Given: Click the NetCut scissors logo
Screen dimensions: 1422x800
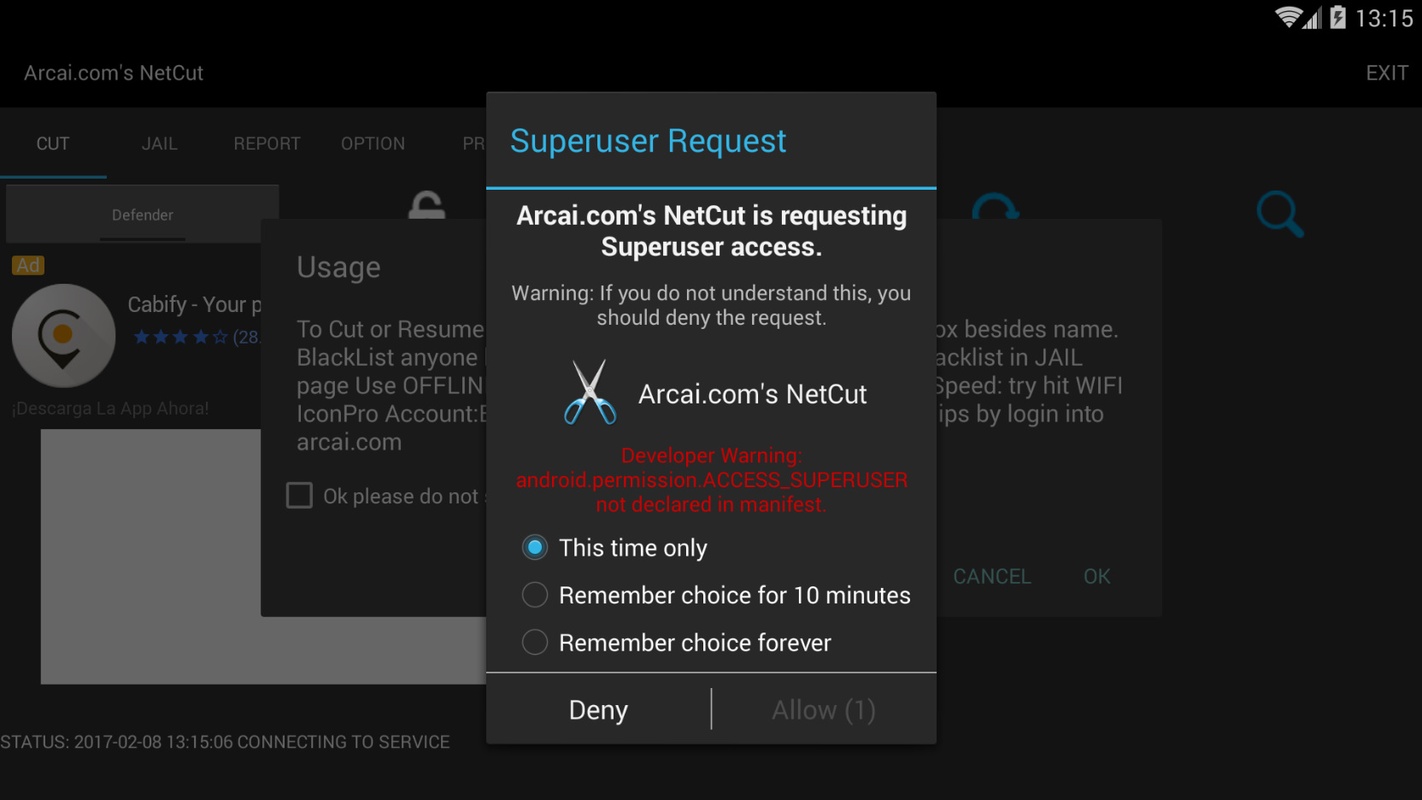Looking at the screenshot, I should [x=588, y=390].
